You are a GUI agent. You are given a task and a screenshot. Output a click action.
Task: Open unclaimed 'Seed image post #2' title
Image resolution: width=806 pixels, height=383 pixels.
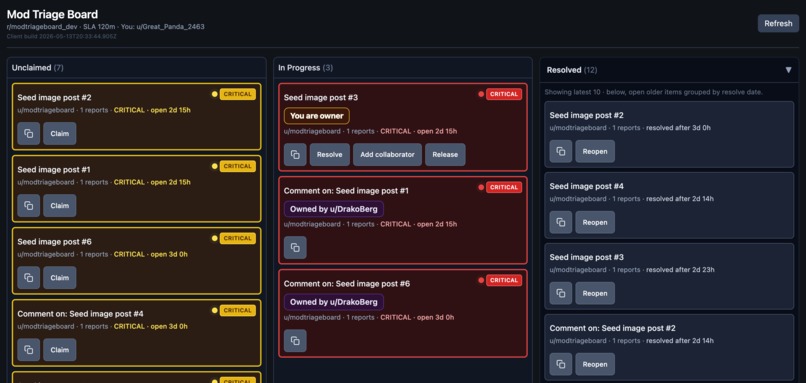(54, 98)
